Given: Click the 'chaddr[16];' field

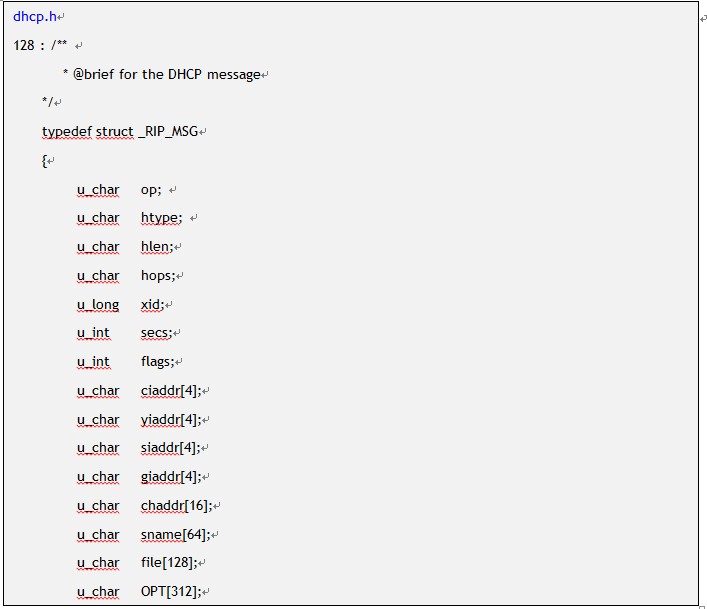Looking at the screenshot, I should [176, 506].
